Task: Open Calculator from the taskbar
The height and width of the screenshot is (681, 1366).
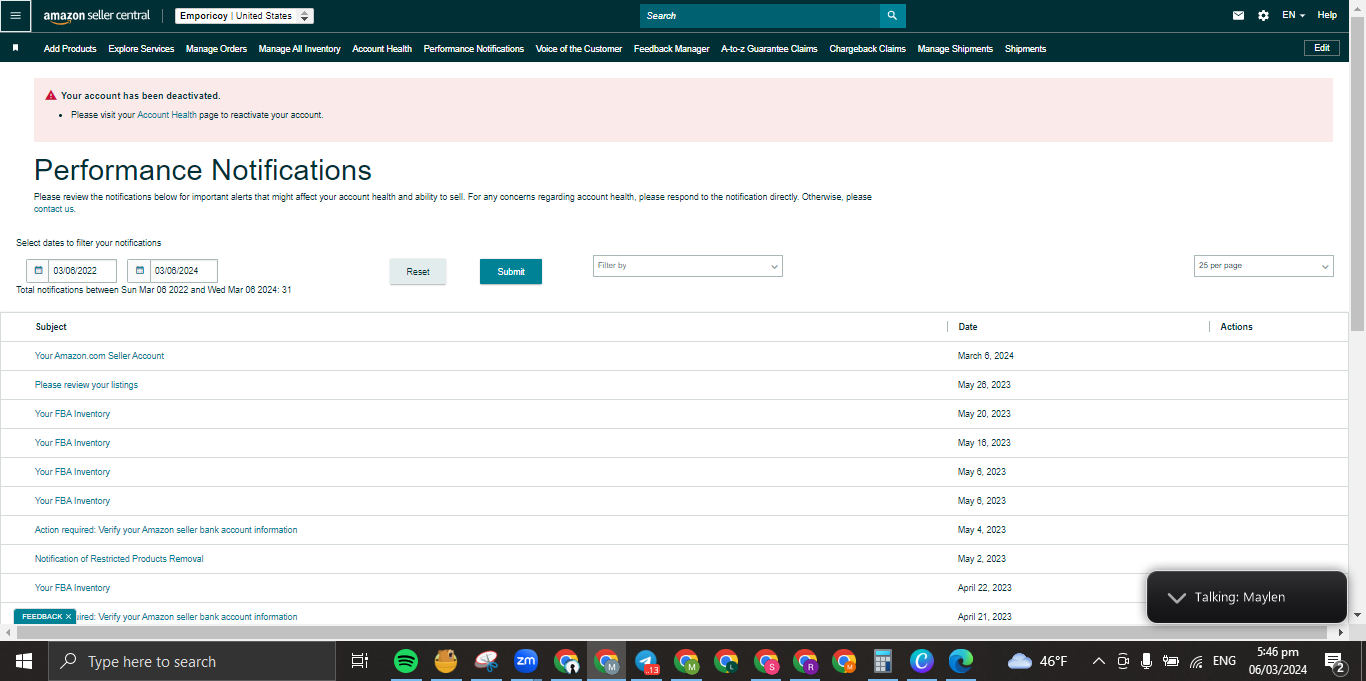Action: (x=883, y=661)
